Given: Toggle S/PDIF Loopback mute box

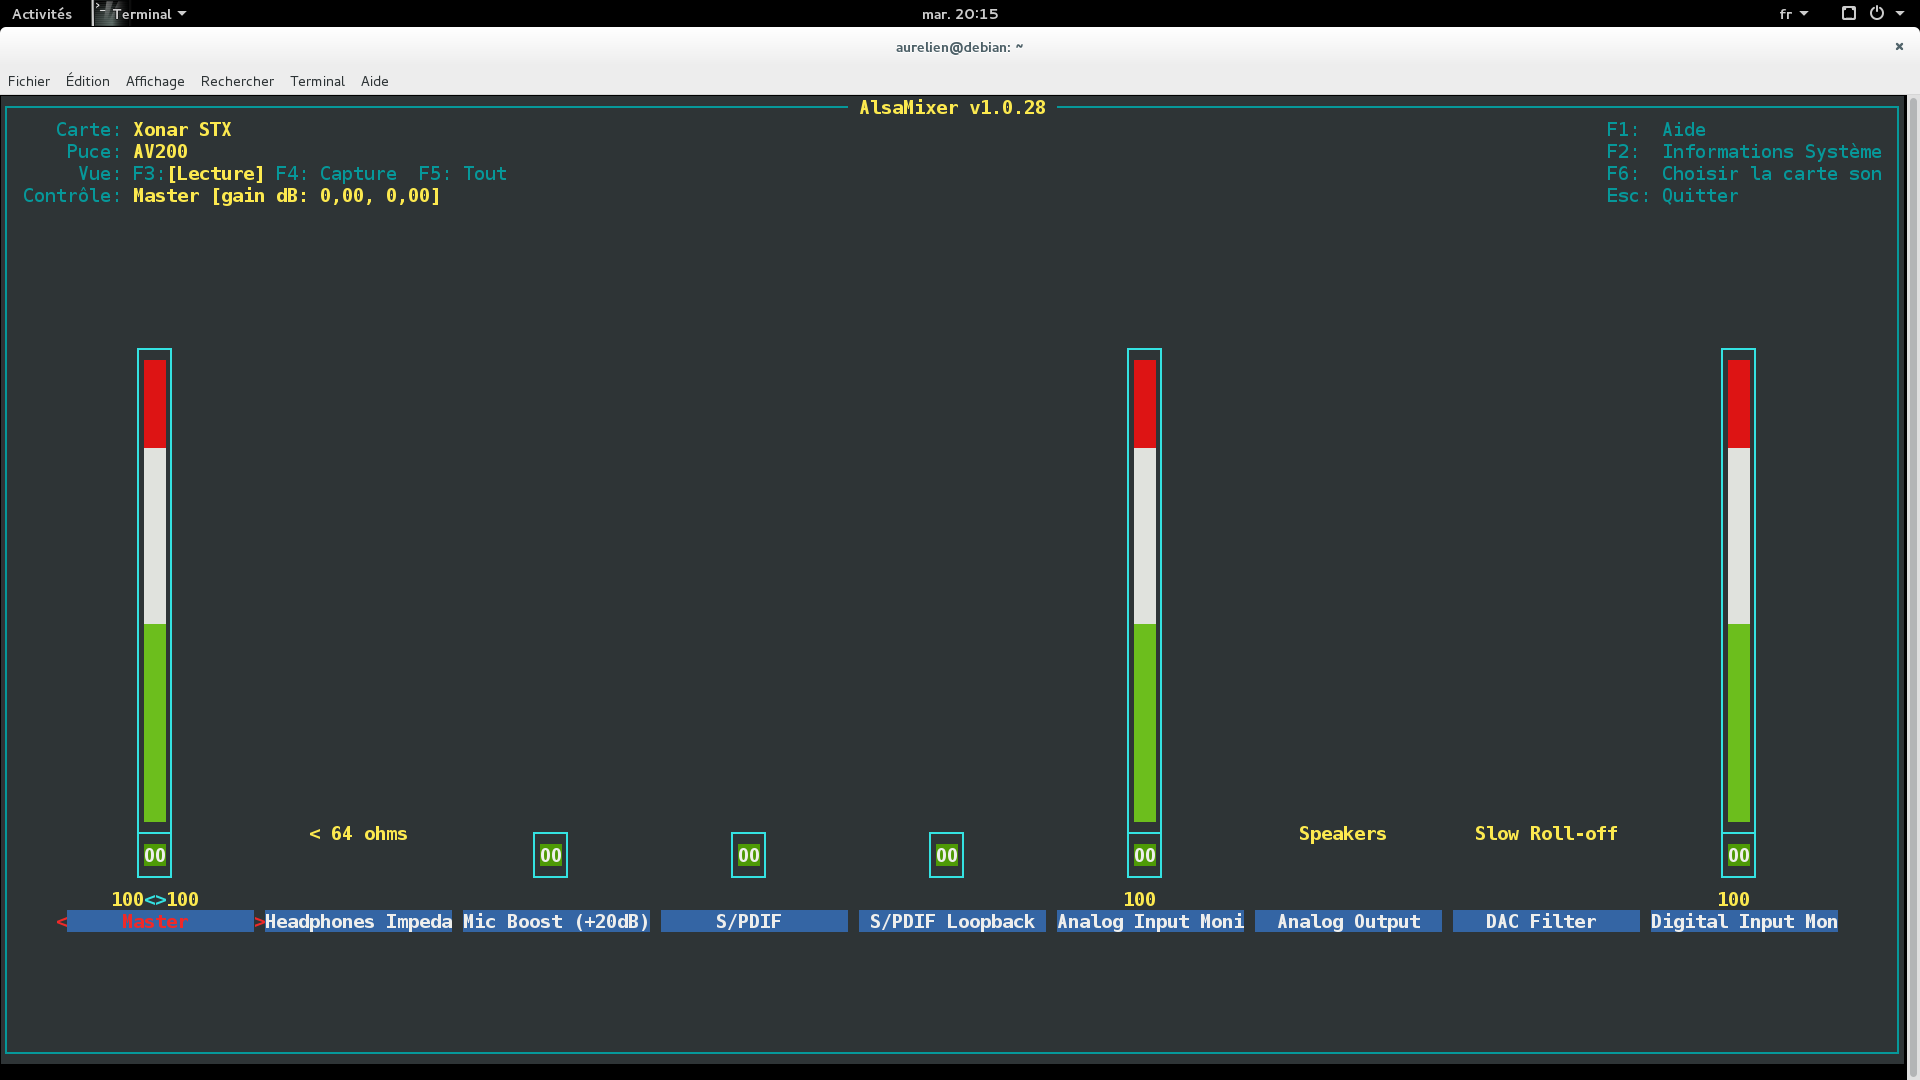Looking at the screenshot, I should click(x=946, y=855).
